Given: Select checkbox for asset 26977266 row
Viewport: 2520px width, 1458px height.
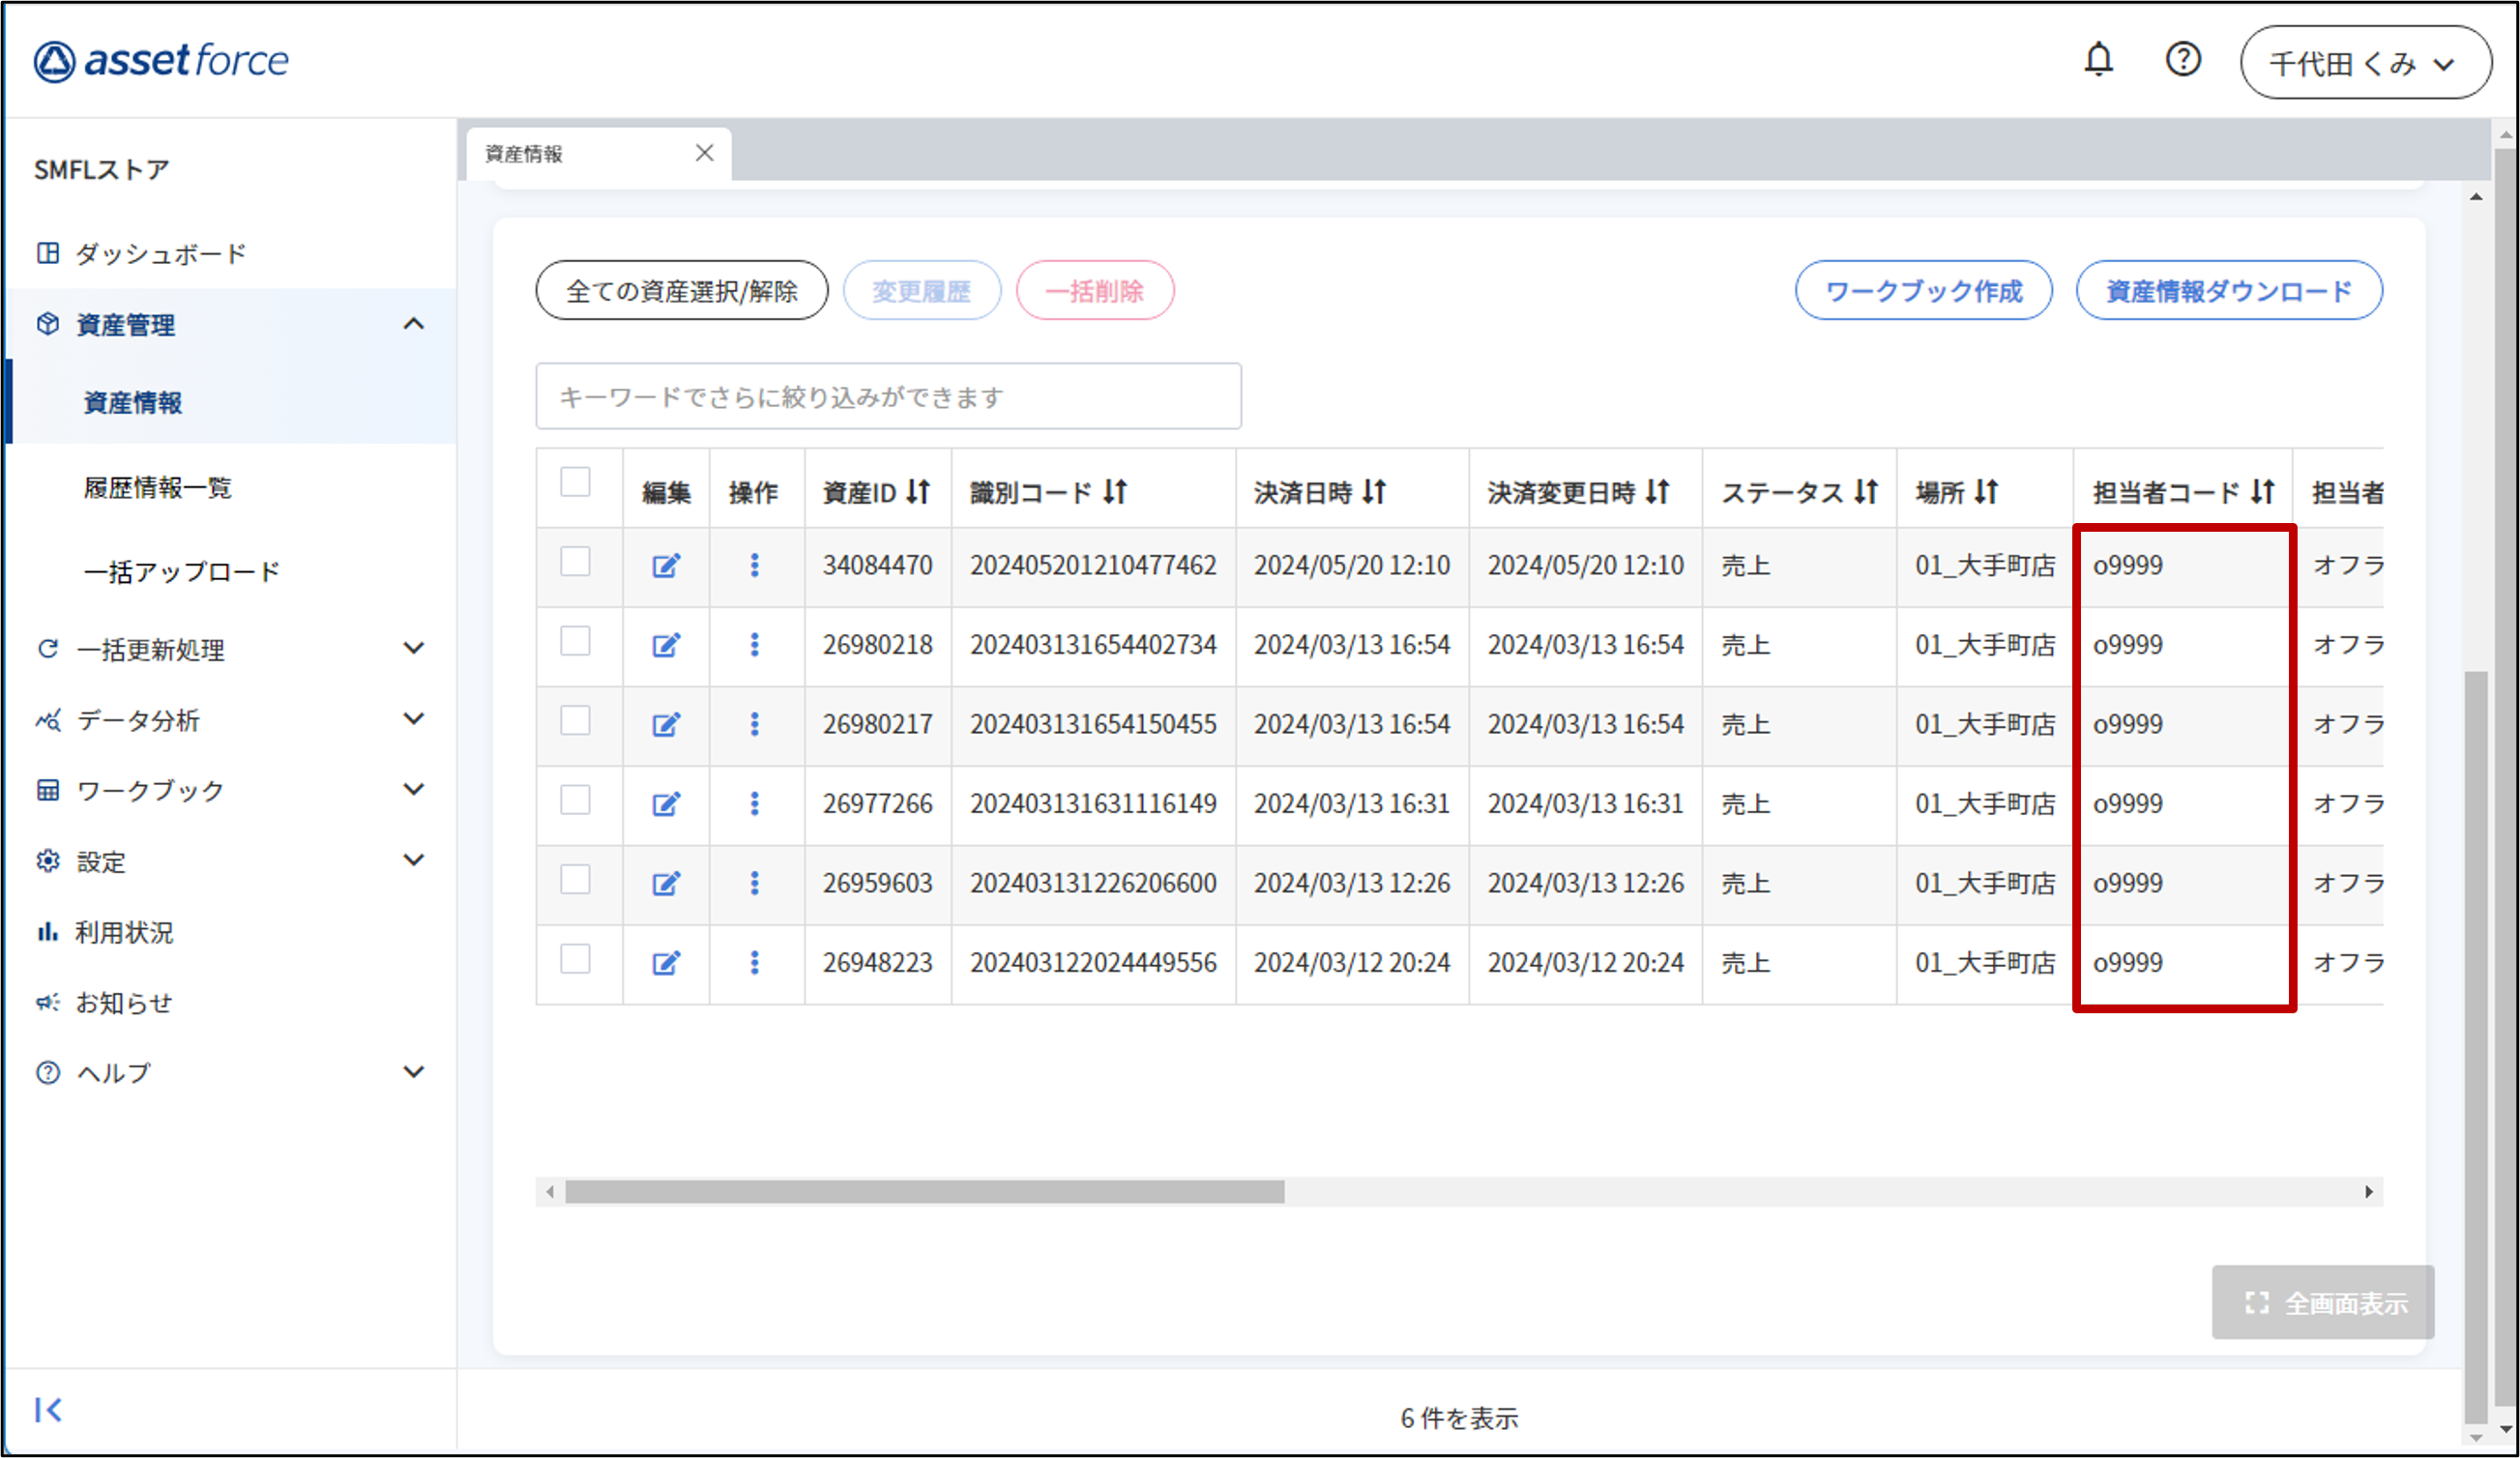Looking at the screenshot, I should point(575,800).
